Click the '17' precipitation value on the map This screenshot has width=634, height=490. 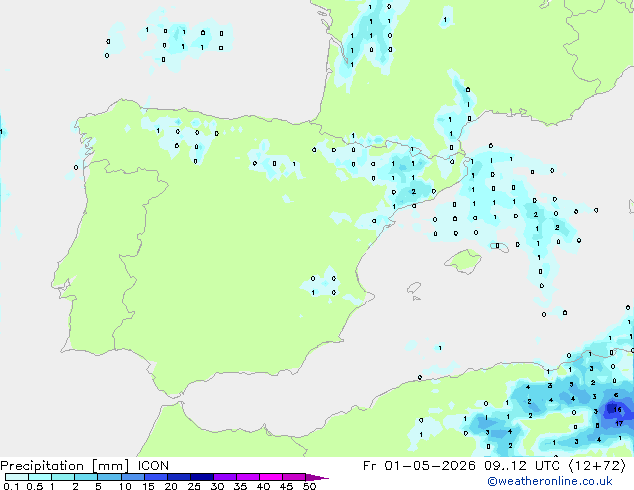point(619,423)
